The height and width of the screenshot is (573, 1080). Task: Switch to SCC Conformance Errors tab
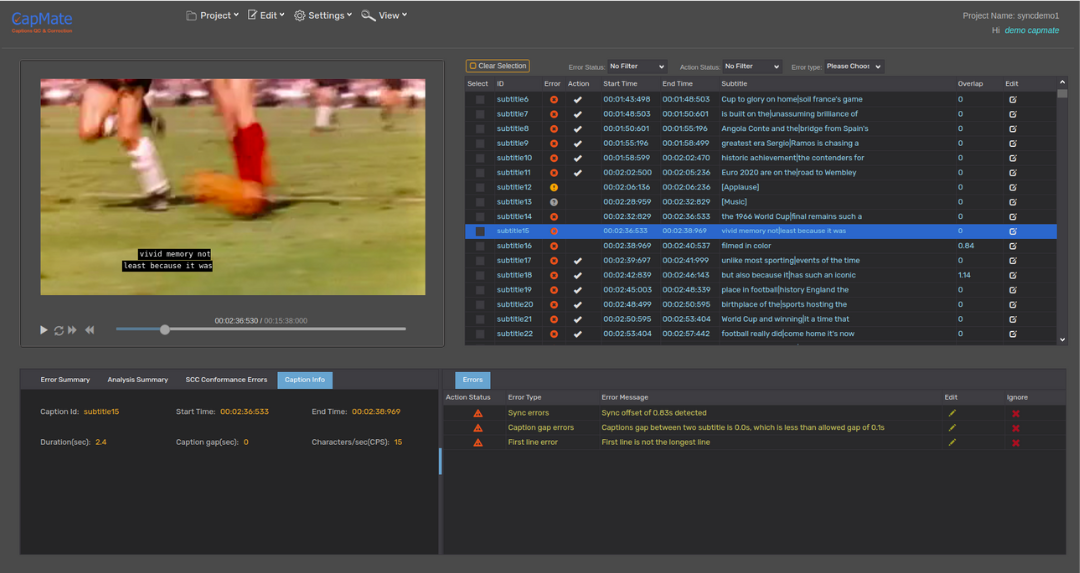(226, 380)
